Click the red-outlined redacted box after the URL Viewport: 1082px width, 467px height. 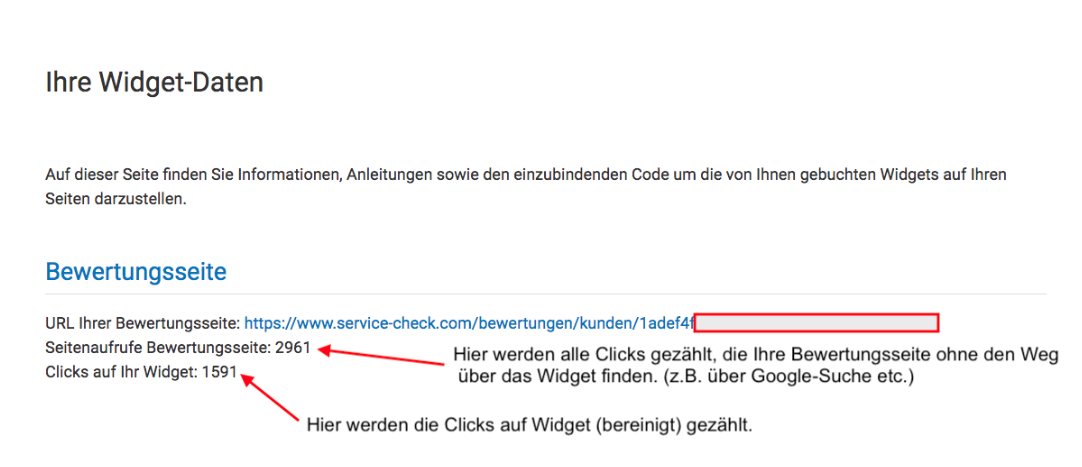click(x=816, y=322)
